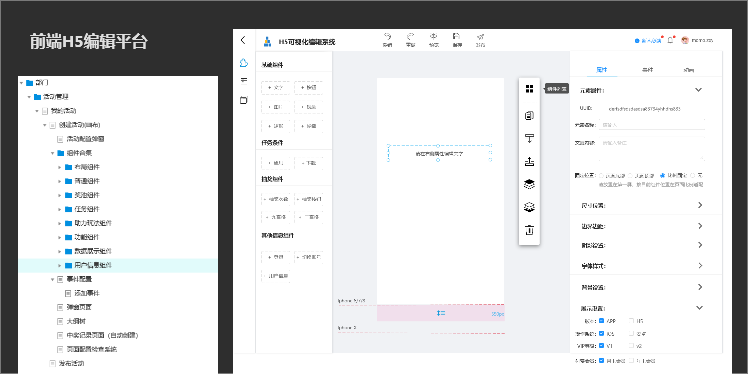This screenshot has width=748, height=374.
Task: Click the solid layer-stack icon in floating toolbar
Action: tap(529, 184)
